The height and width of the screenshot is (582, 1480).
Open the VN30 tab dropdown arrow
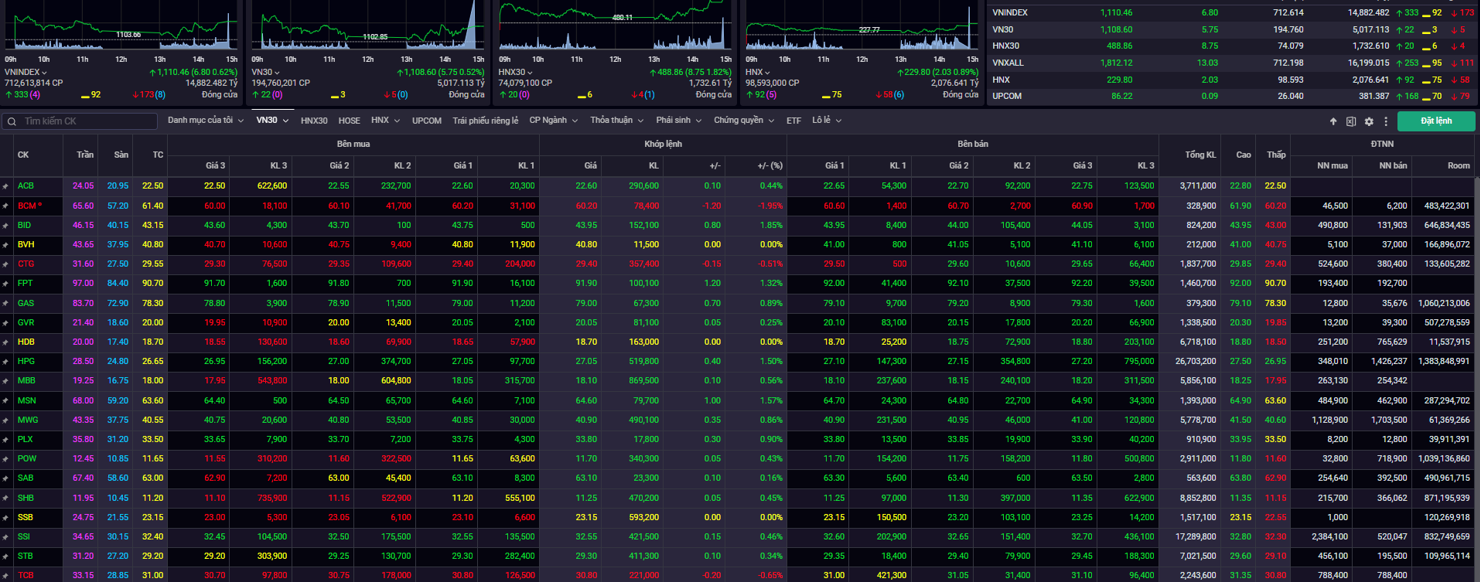[286, 121]
